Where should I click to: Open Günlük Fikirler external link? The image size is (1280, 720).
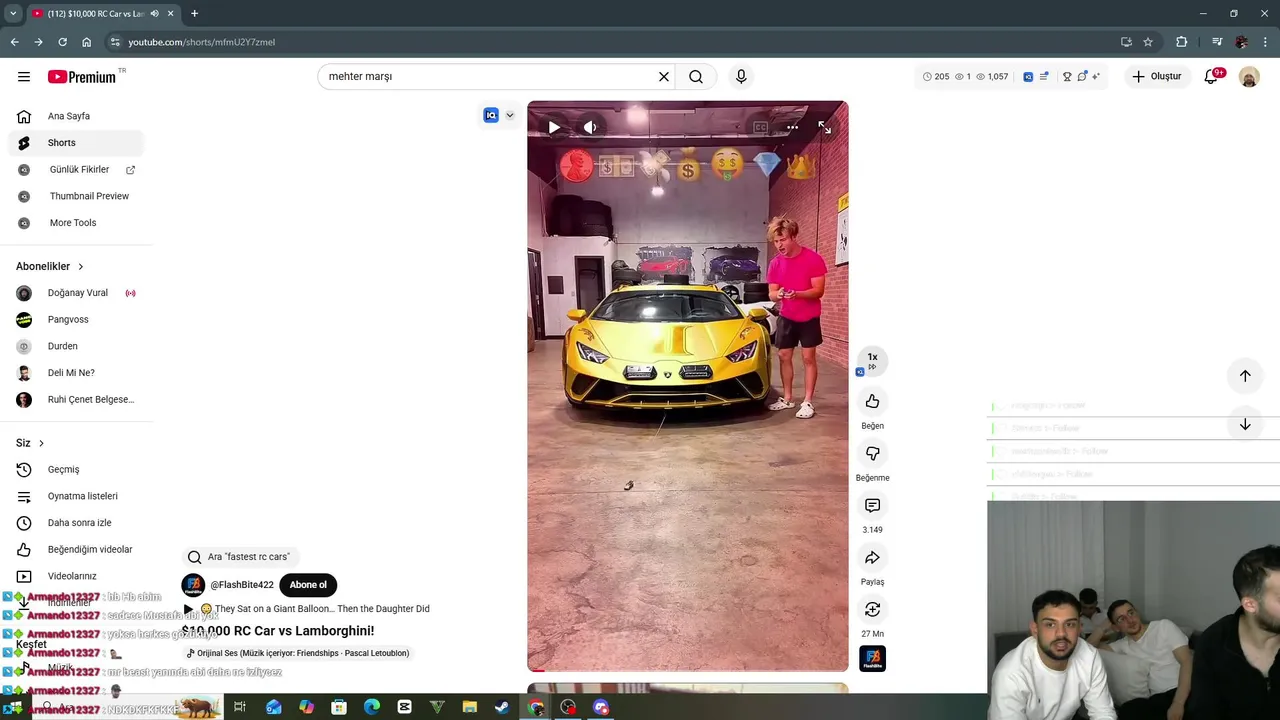click(76, 170)
